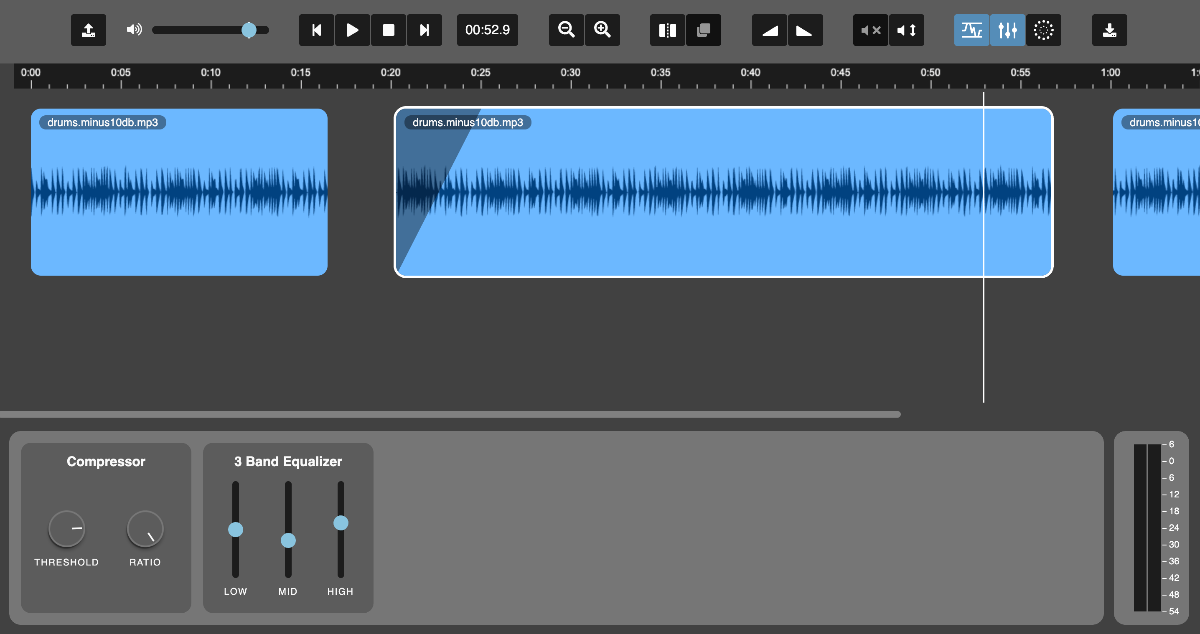Click the 0:45 mark on the ruler
The image size is (1200, 634).
click(840, 73)
